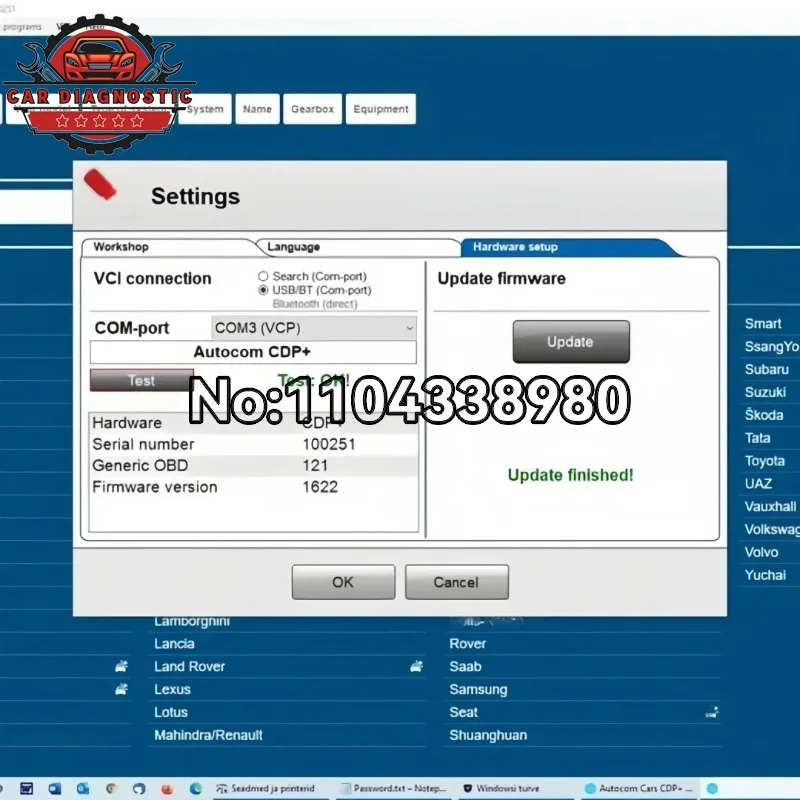Dismiss the dialog with Cancel

click(x=457, y=582)
